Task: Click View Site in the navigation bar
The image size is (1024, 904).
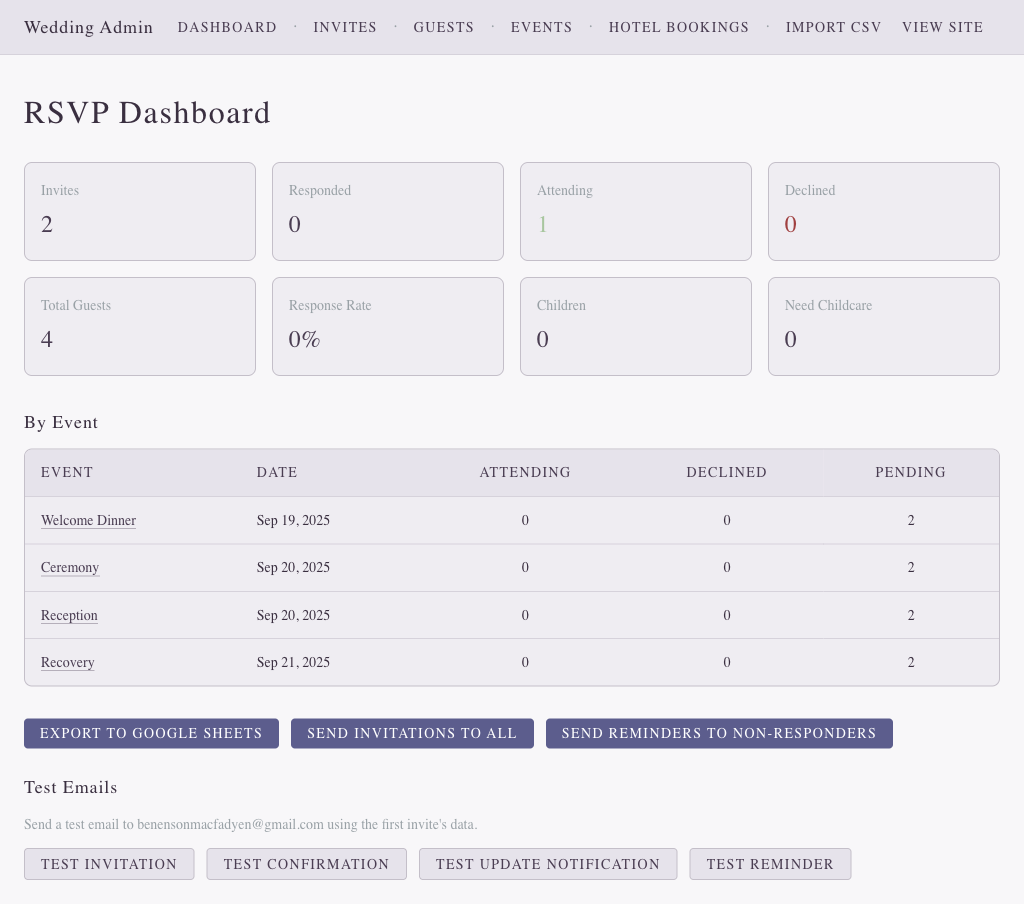Action: pos(942,27)
